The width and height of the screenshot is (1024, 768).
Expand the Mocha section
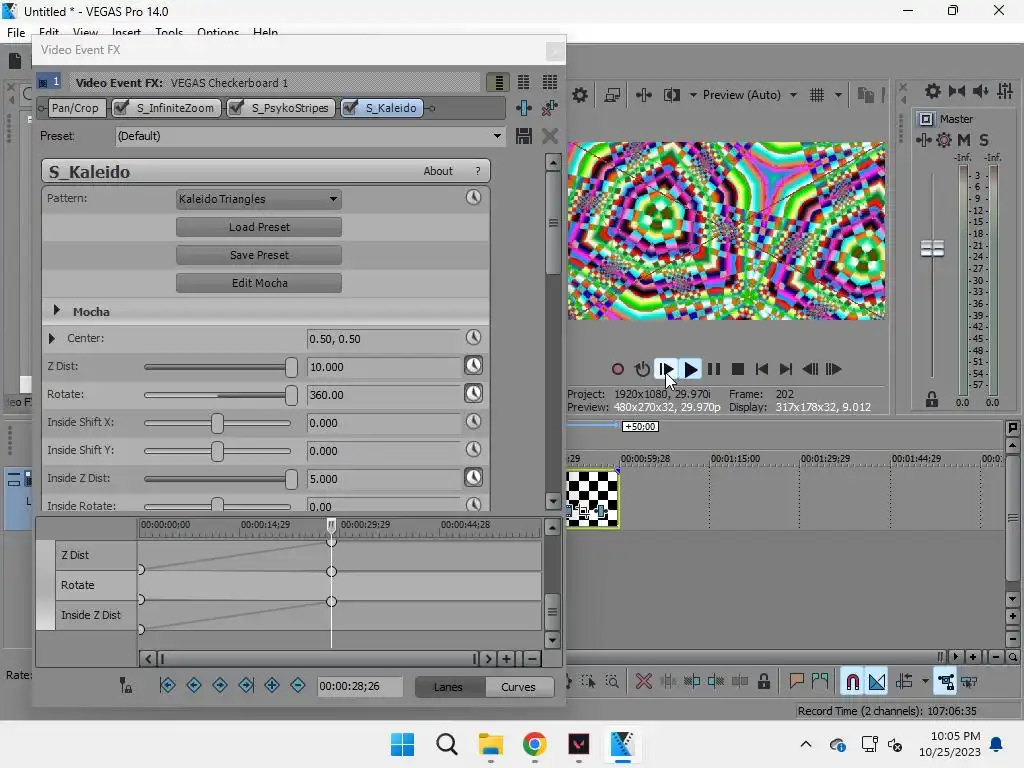pos(56,311)
